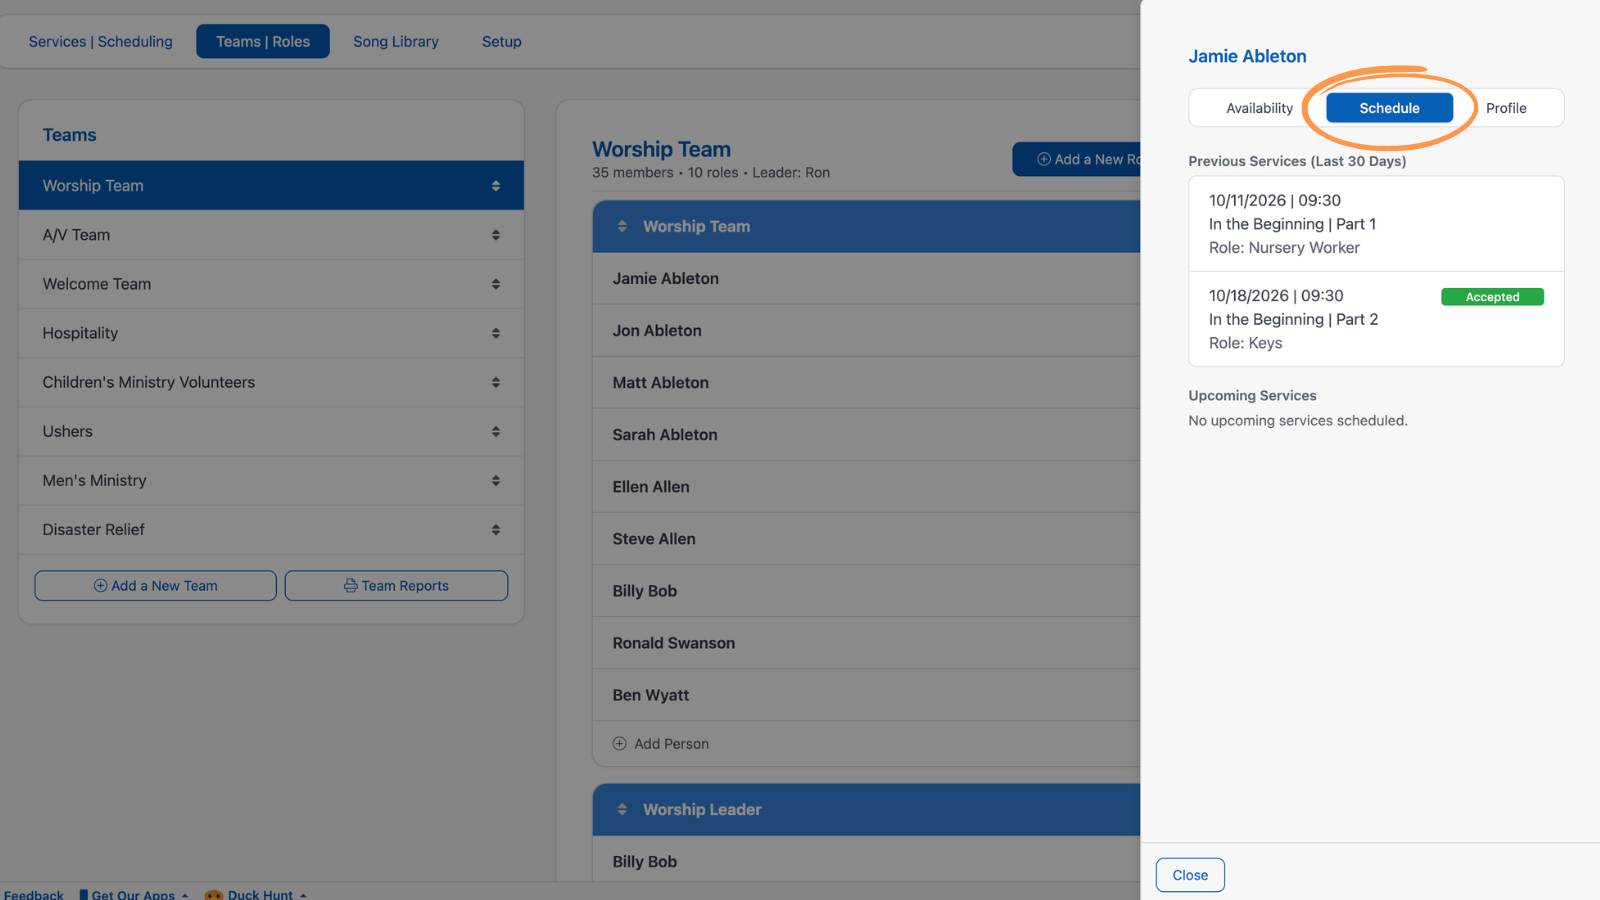Select the Hospitality team
1600x900 pixels.
(271, 333)
